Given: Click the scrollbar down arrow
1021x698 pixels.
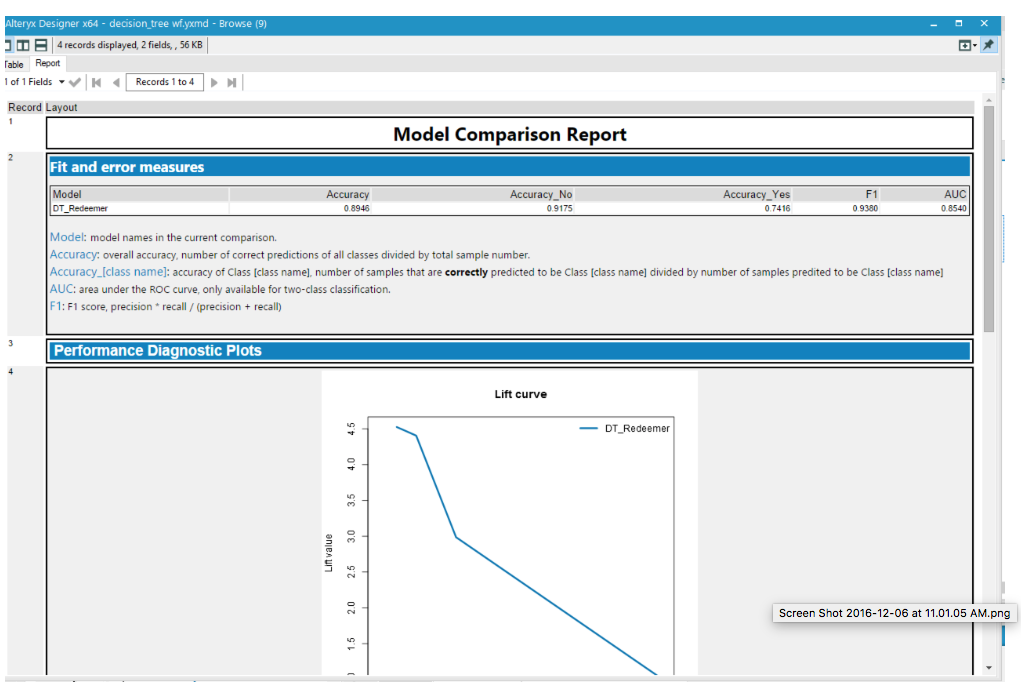Looking at the screenshot, I should 988,667.
